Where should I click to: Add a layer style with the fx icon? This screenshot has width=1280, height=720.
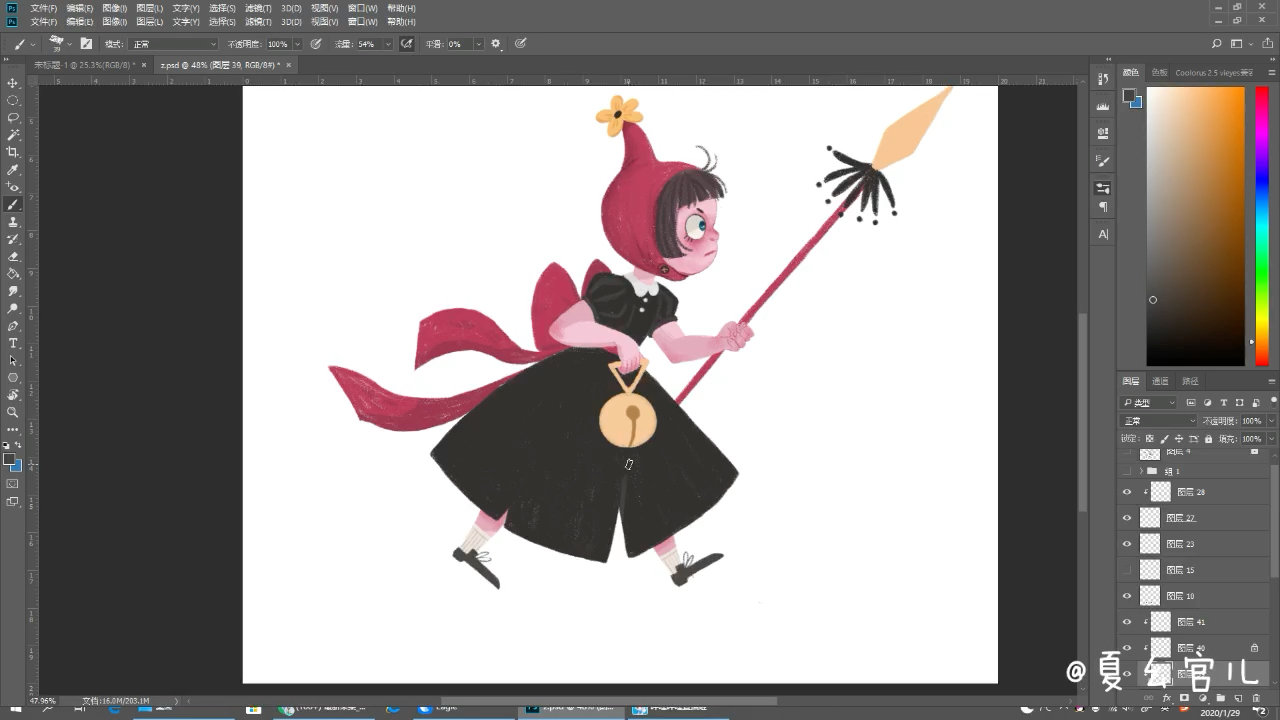coord(1167,698)
